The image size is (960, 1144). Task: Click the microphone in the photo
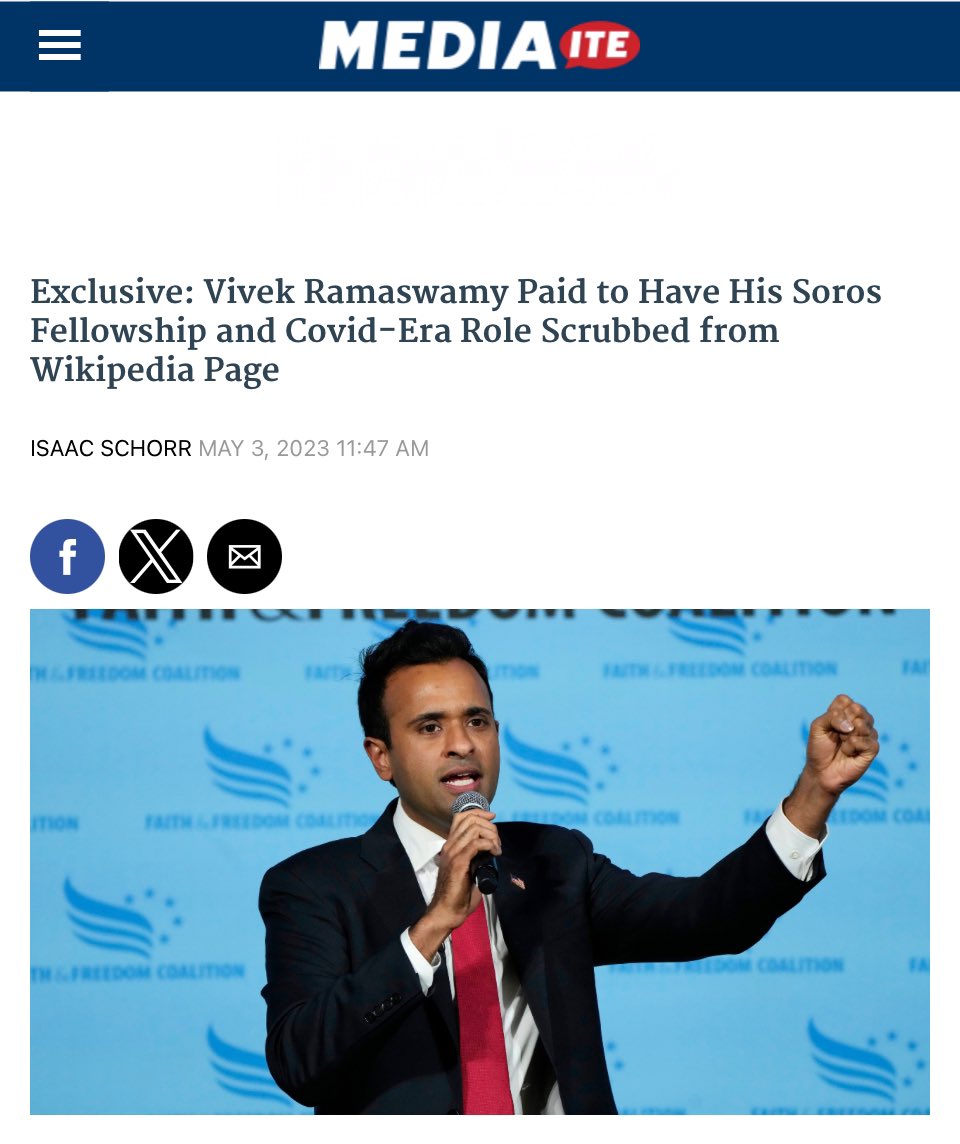coord(475,840)
